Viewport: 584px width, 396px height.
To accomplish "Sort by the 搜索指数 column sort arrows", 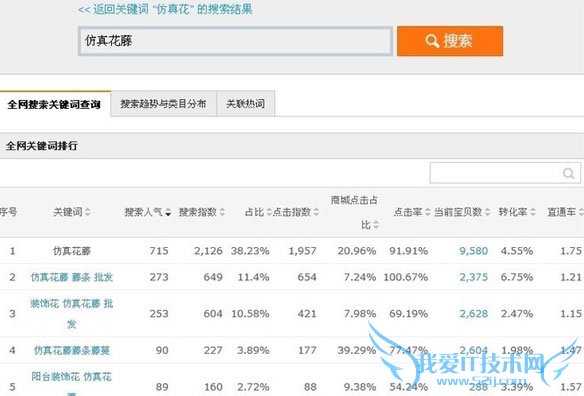I will 222,212.
